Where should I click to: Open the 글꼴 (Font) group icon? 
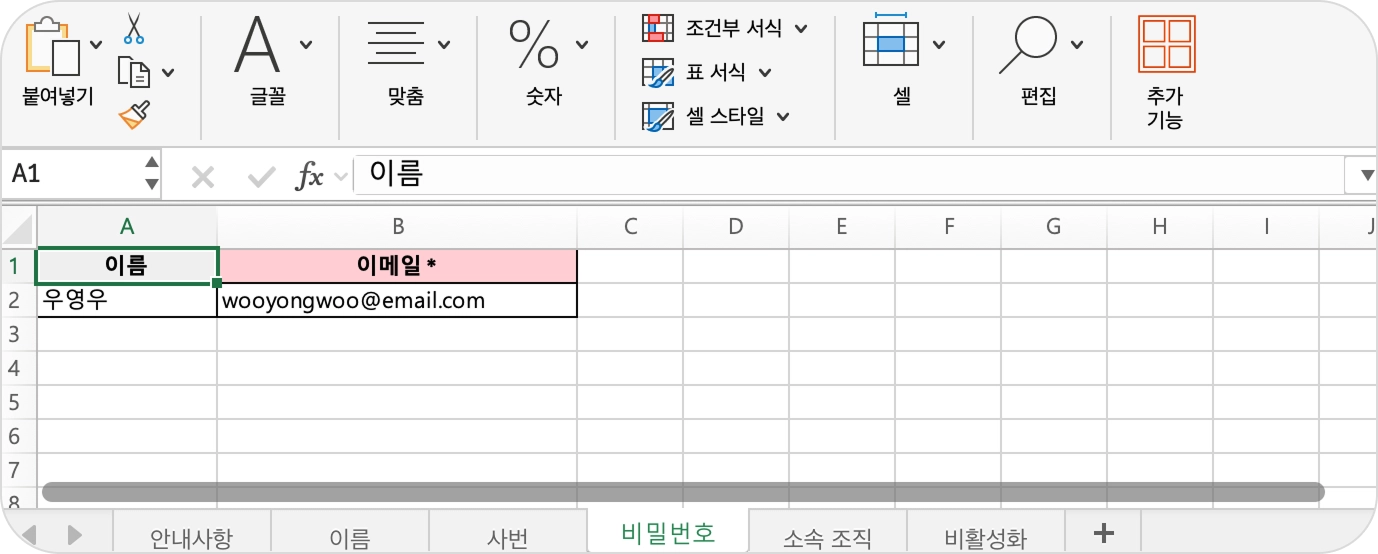click(x=258, y=46)
